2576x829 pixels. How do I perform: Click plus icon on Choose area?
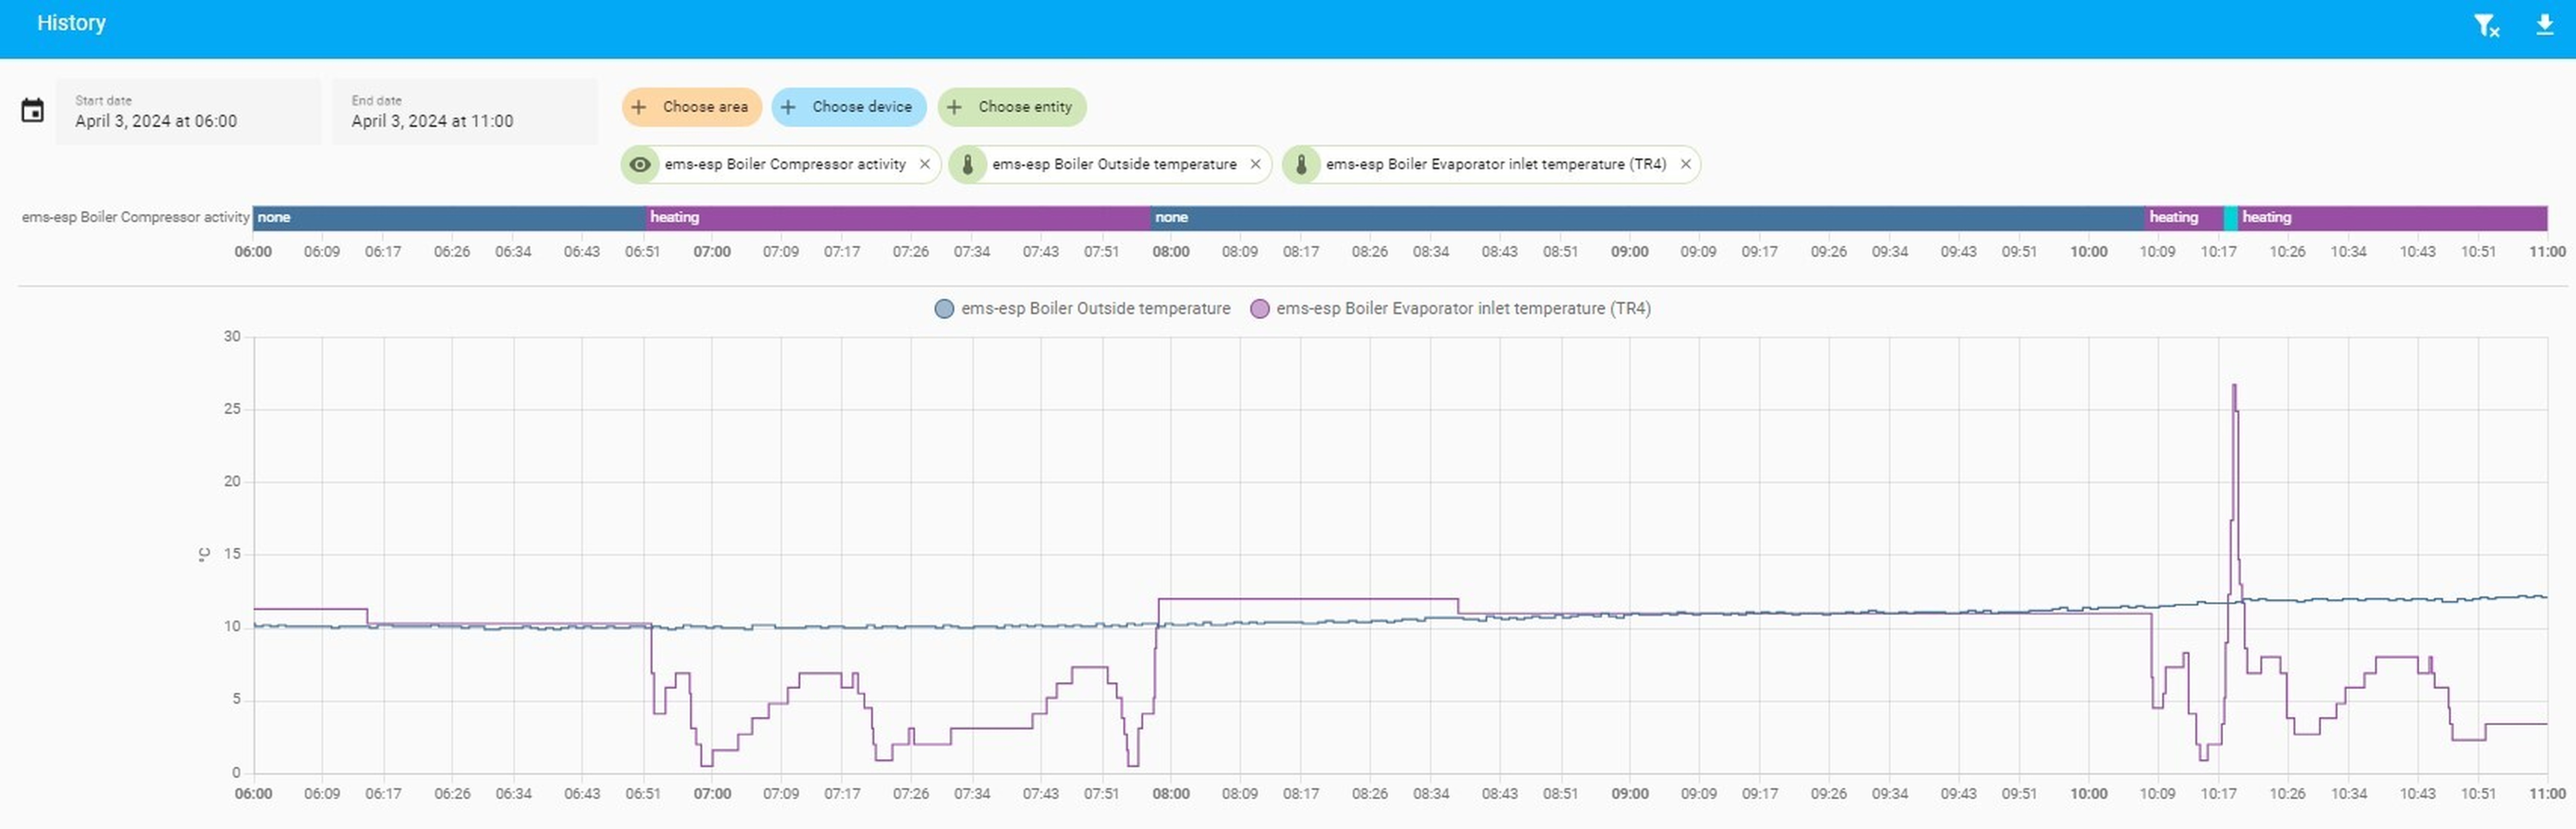click(640, 107)
